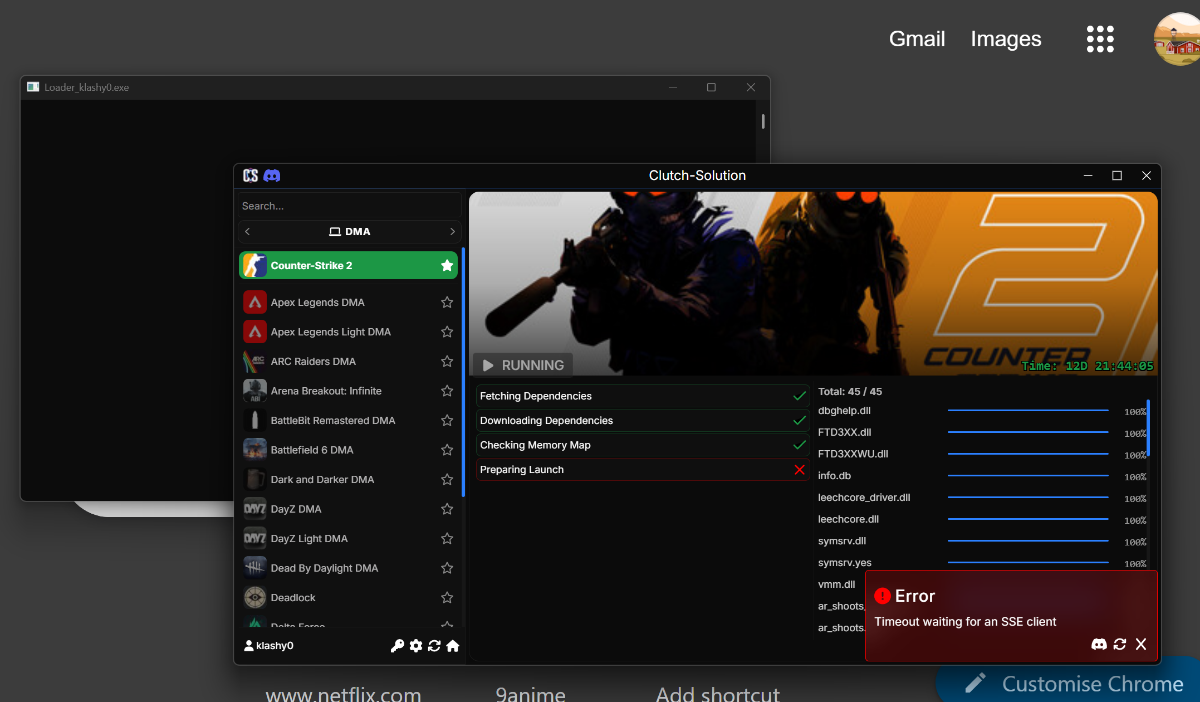This screenshot has height=702, width=1200.
Task: Click Discord icon in Error popup
Action: pos(1099,644)
